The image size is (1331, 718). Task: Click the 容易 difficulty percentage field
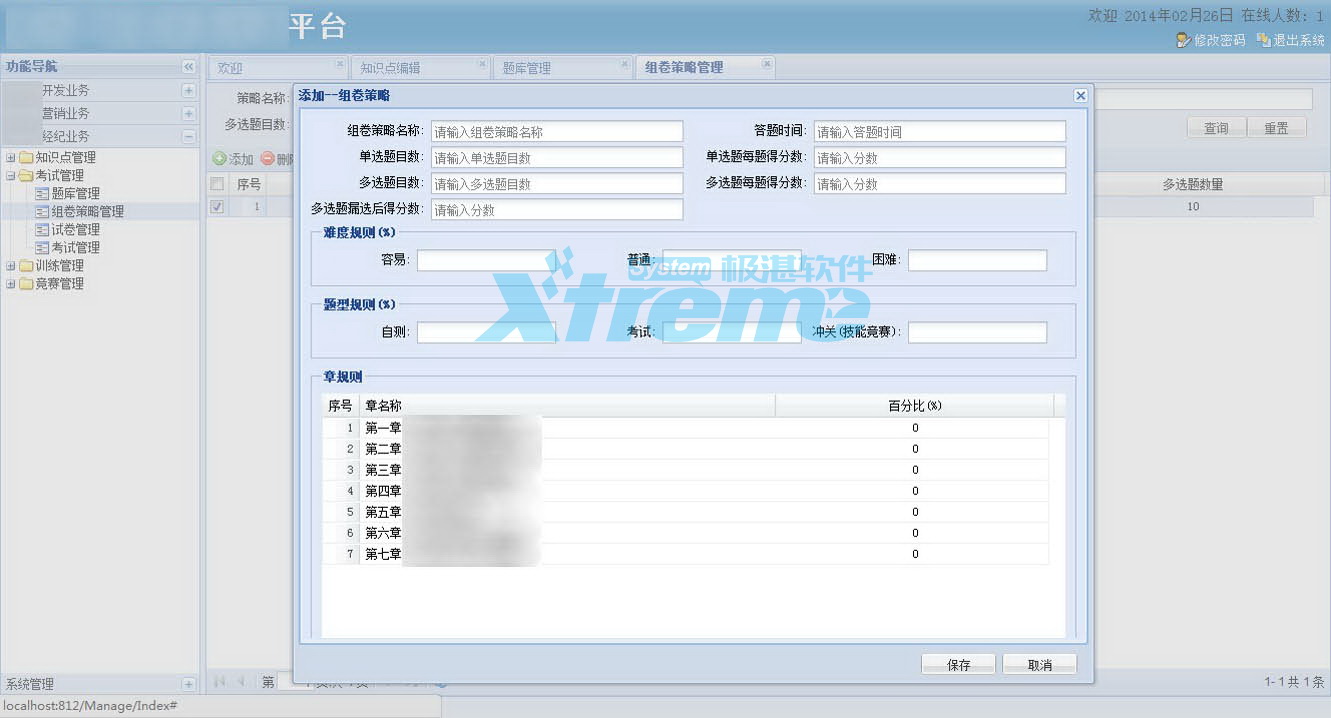point(486,260)
